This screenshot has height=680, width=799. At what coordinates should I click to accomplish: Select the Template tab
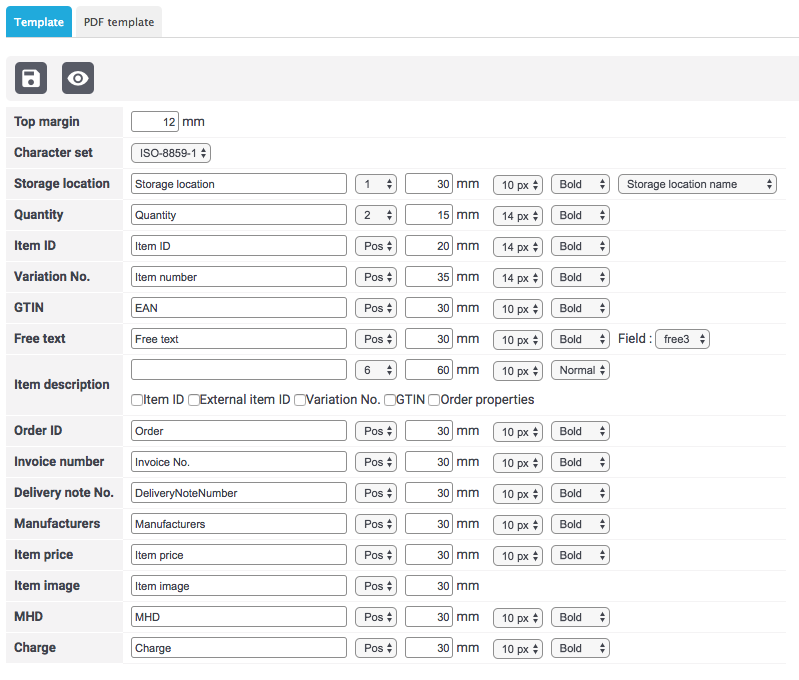coord(39,22)
